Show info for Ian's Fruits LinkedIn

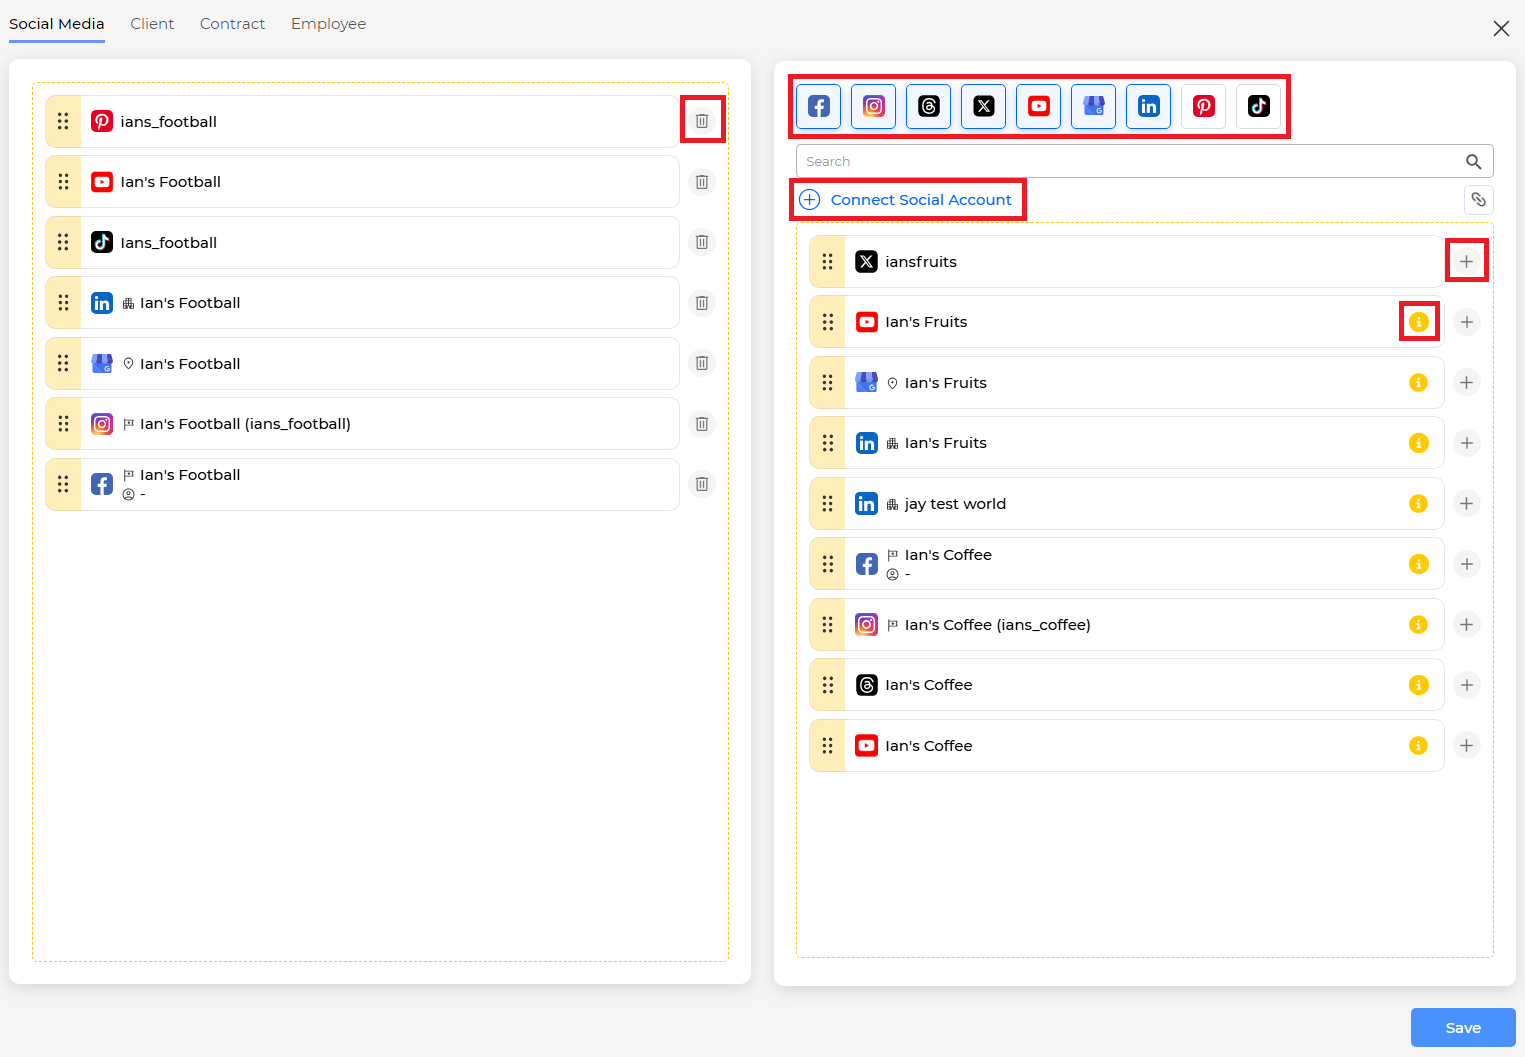click(1419, 443)
